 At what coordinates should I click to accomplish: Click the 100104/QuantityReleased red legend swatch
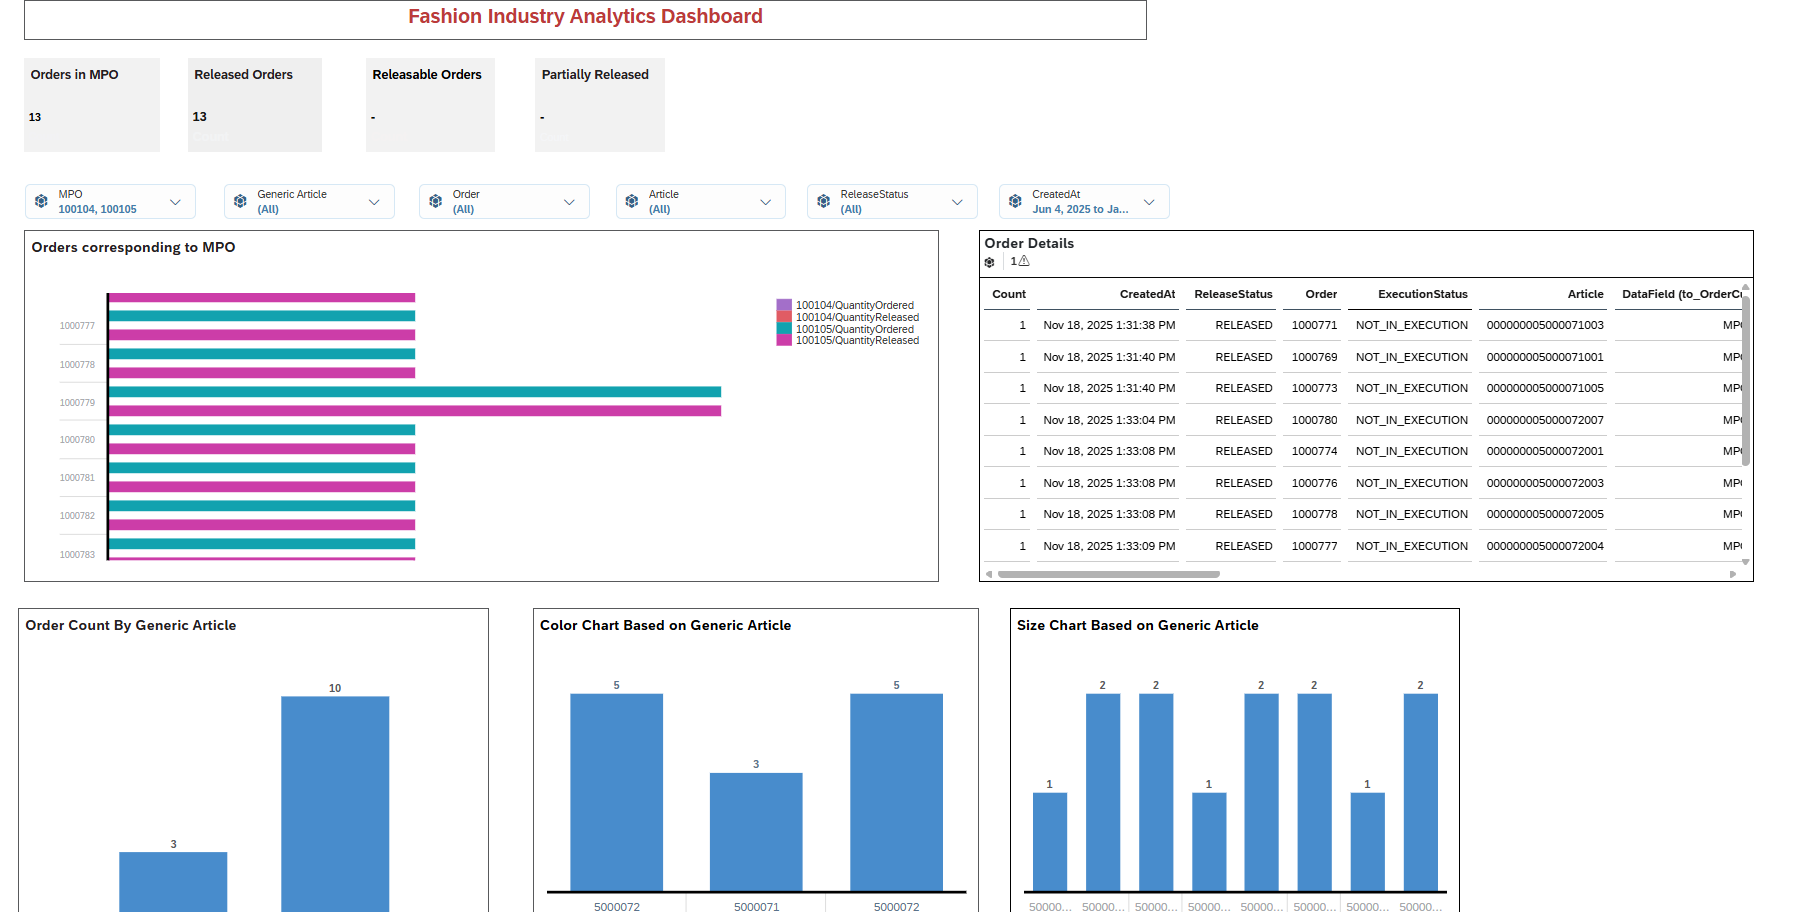[x=784, y=317]
